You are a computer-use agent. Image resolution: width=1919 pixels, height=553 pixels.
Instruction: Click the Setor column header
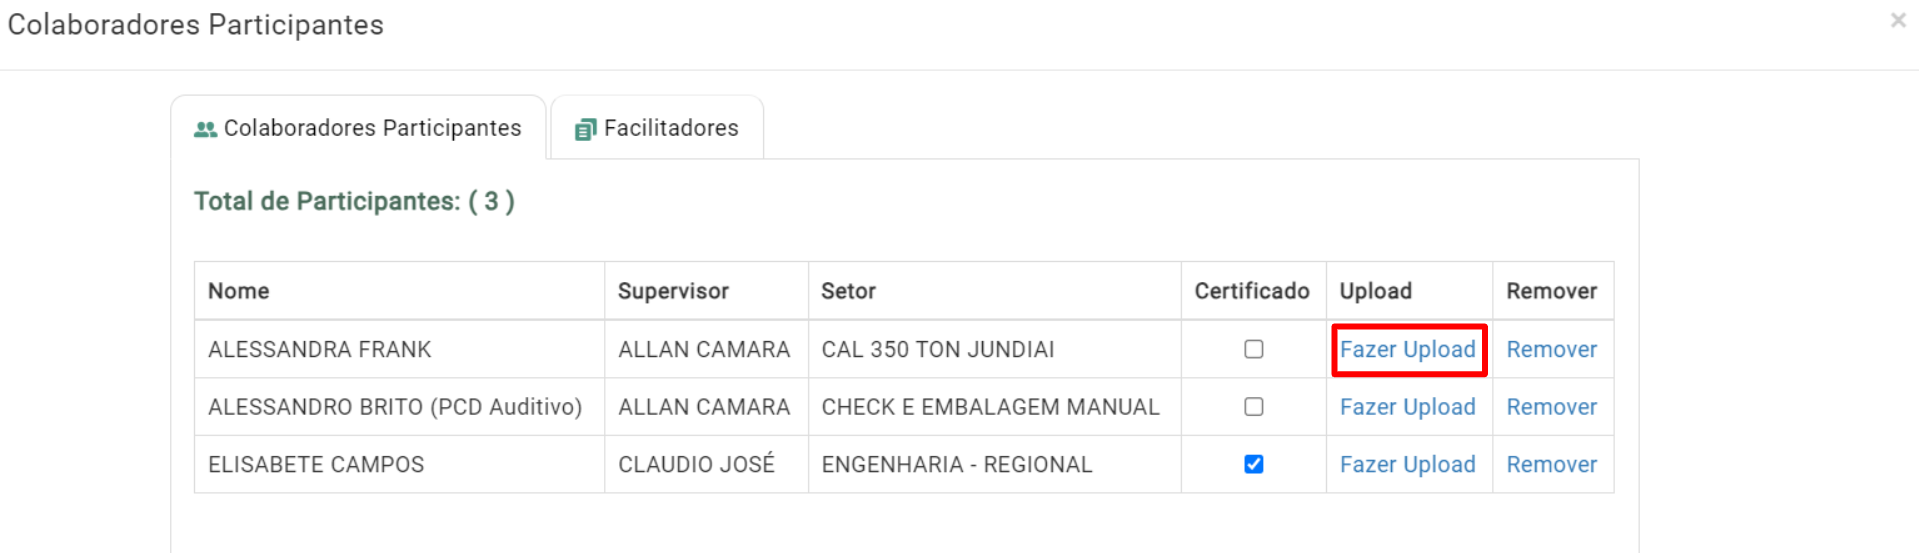point(848,291)
